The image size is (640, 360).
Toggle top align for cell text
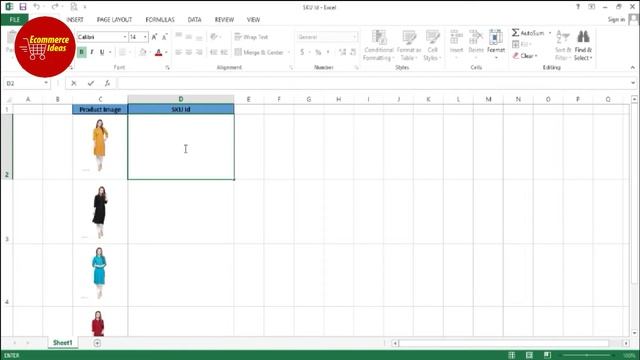coord(178,37)
